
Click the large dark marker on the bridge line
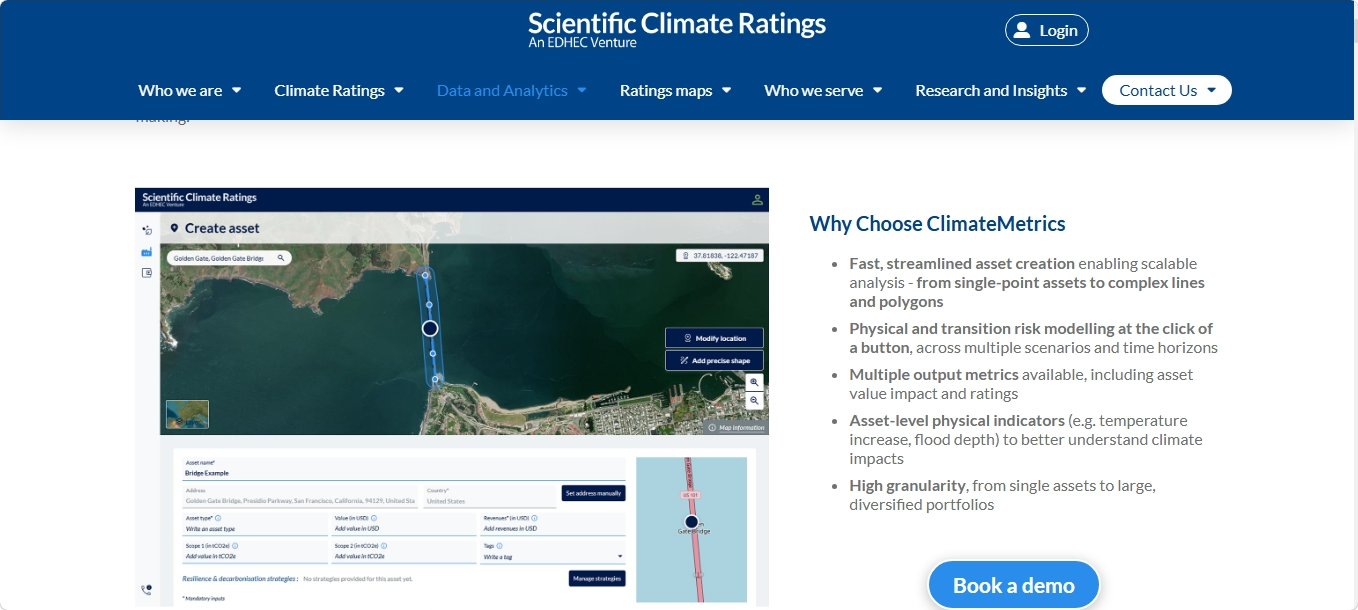click(430, 328)
